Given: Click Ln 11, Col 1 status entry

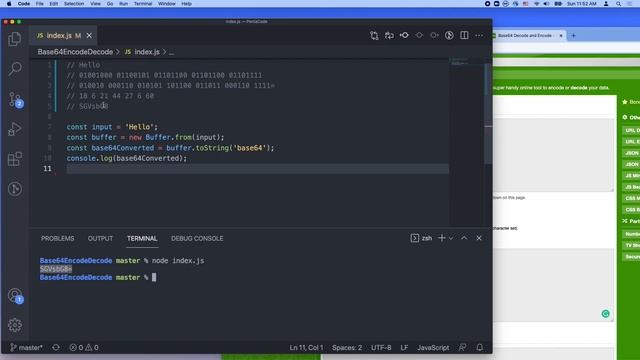Looking at the screenshot, I should (x=306, y=347).
